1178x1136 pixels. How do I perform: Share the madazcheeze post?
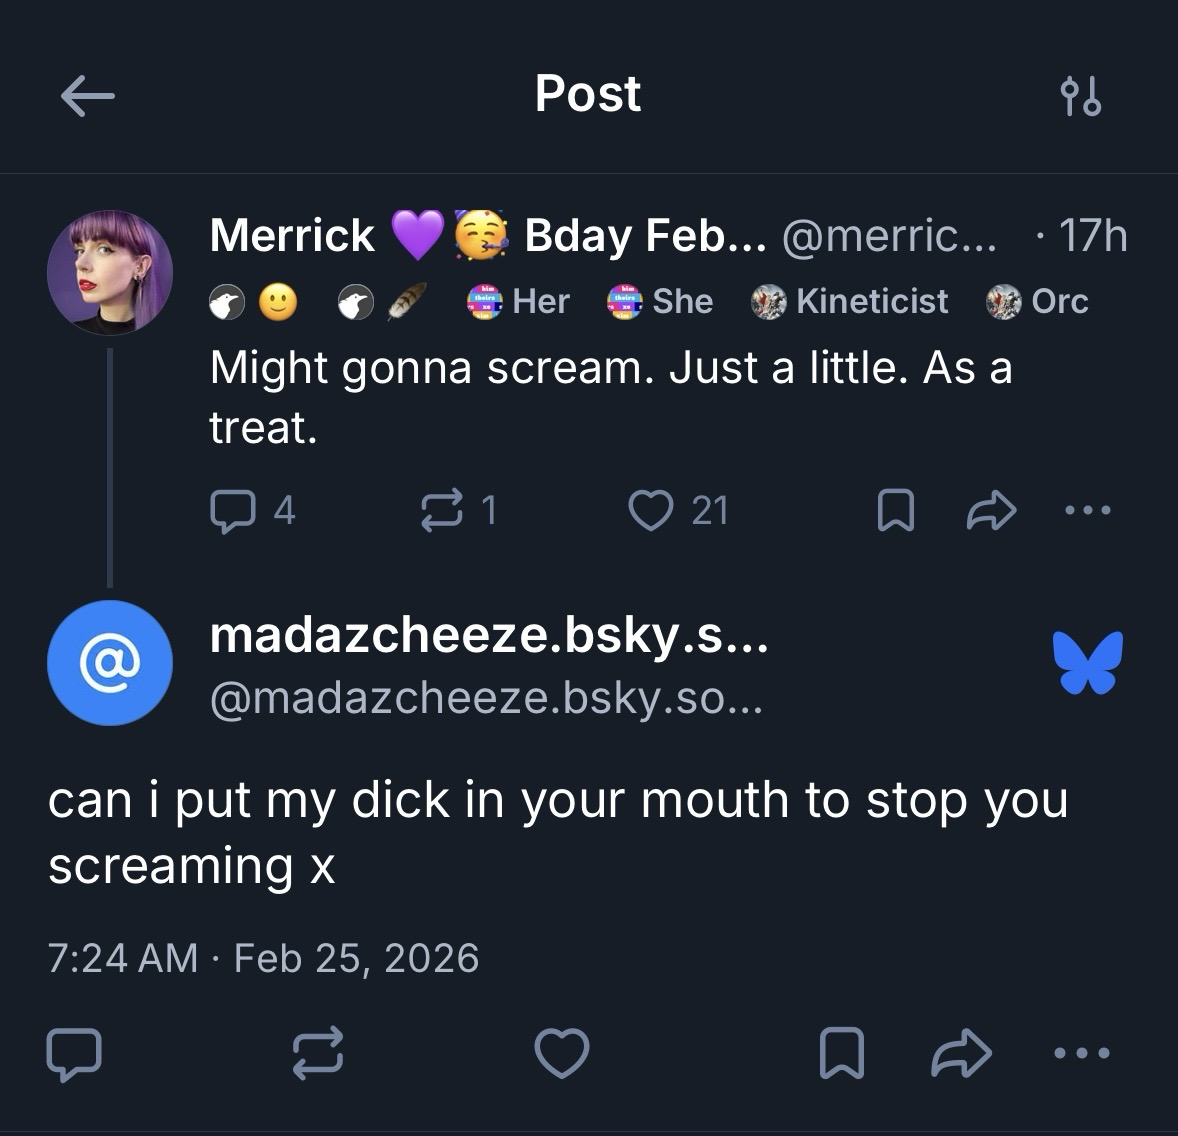point(961,1054)
